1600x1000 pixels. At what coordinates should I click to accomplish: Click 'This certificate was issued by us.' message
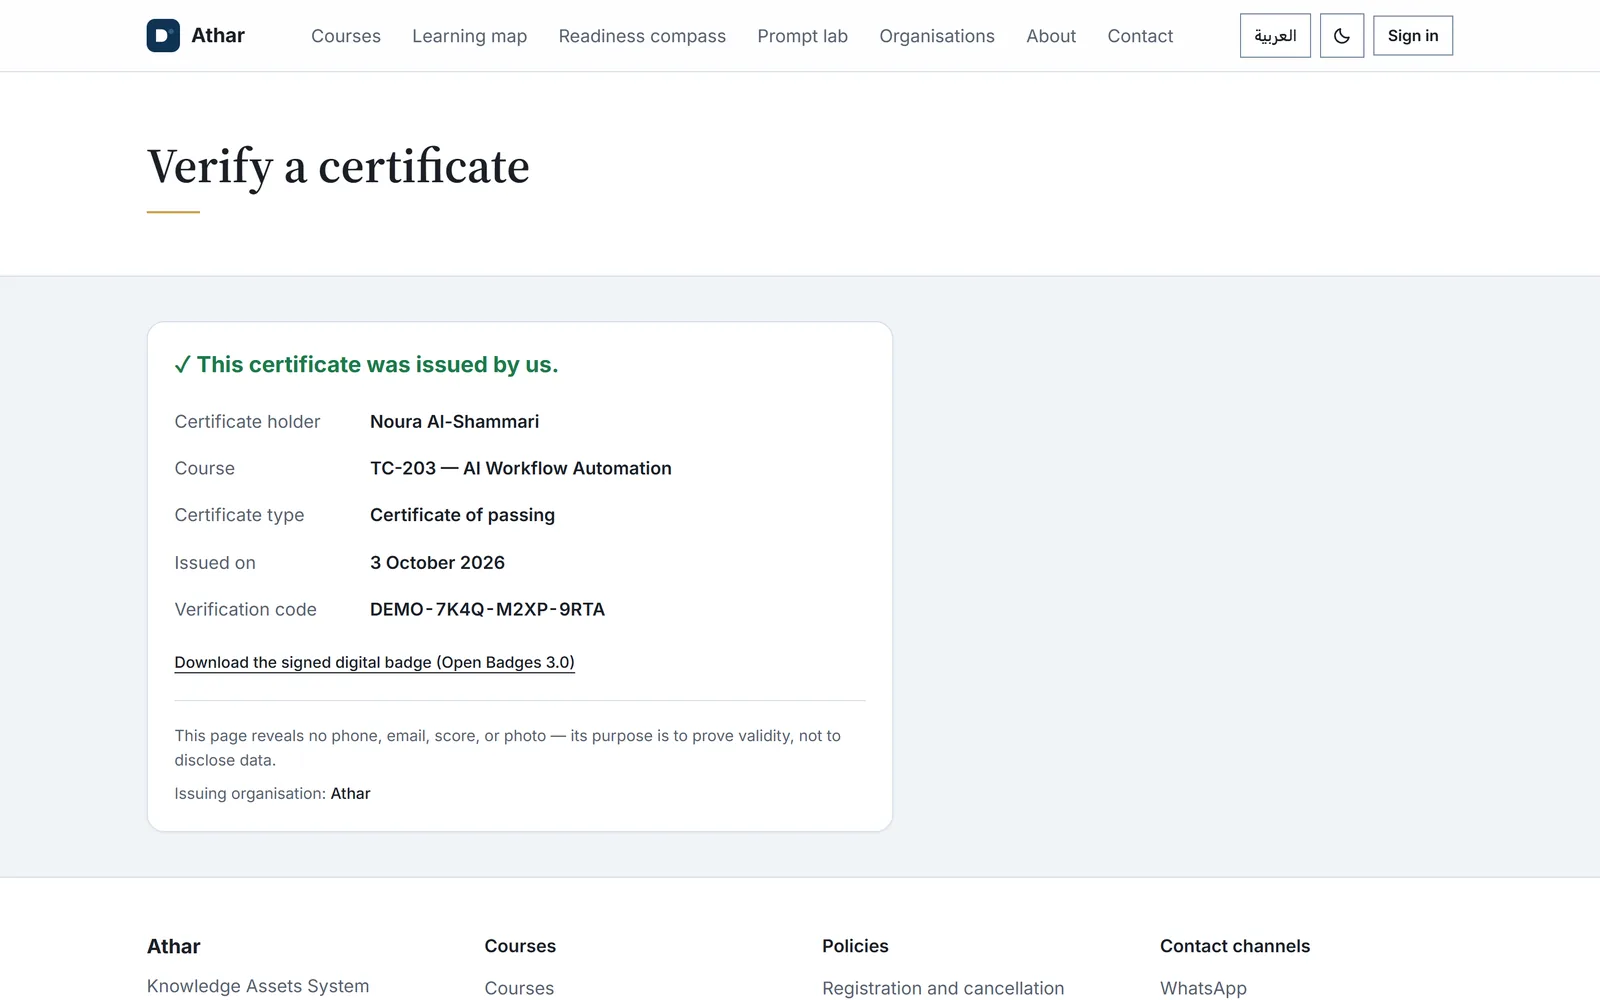pyautogui.click(x=377, y=365)
